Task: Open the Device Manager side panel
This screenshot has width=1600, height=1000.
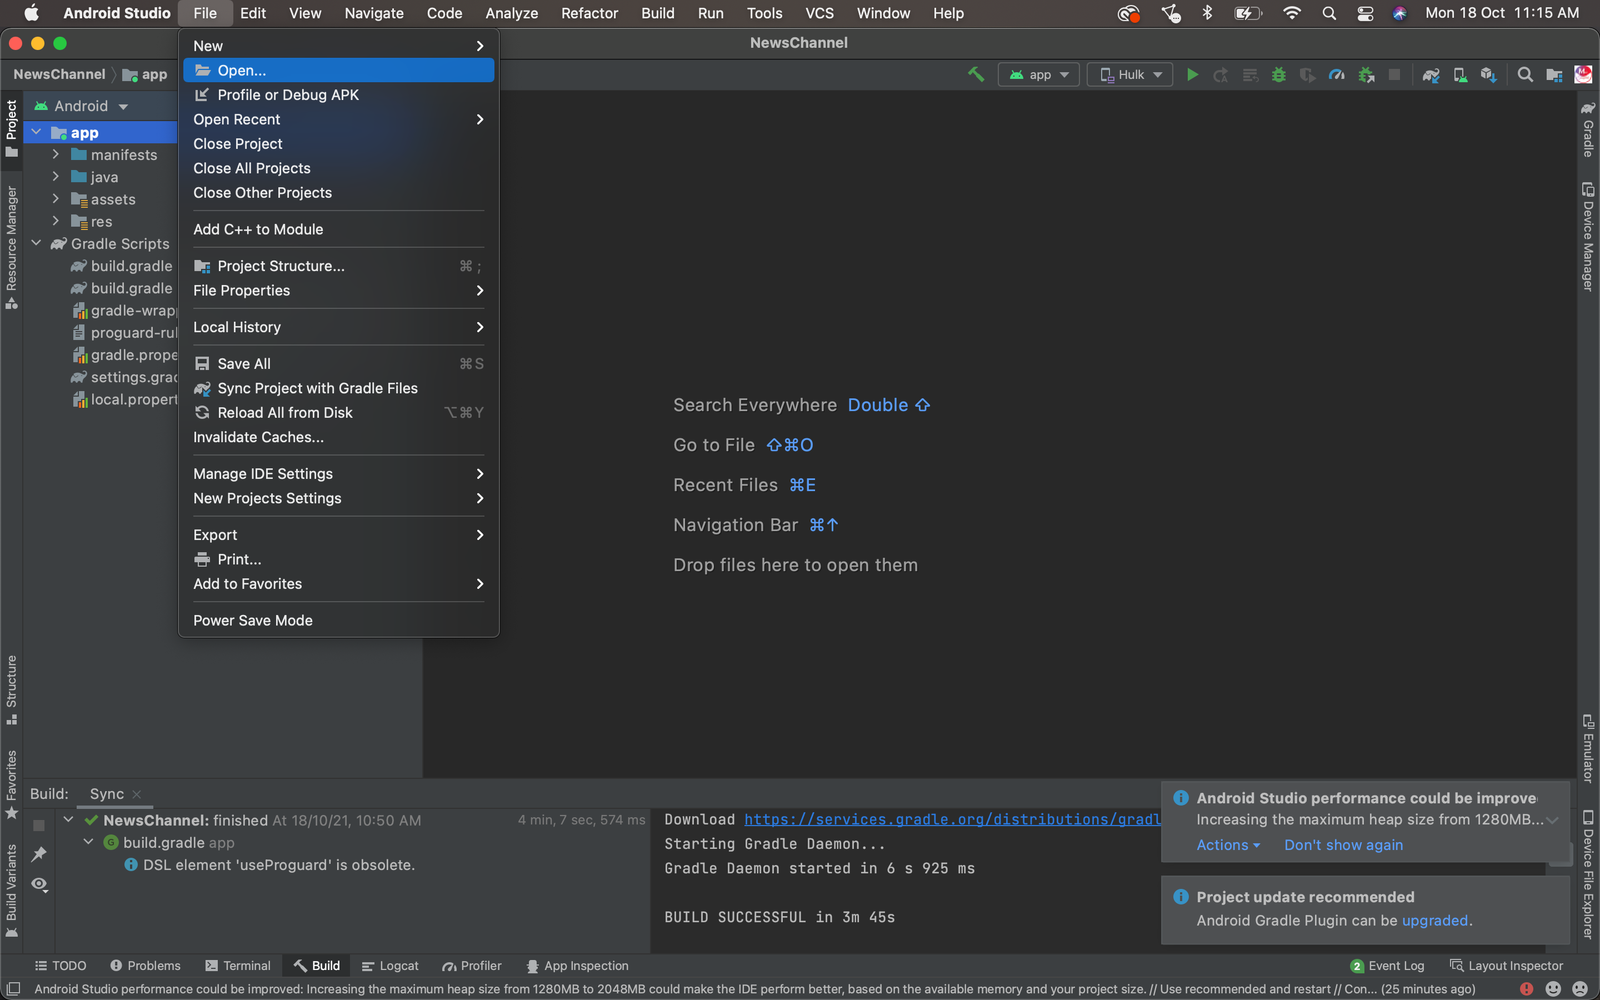Action: point(1587,237)
